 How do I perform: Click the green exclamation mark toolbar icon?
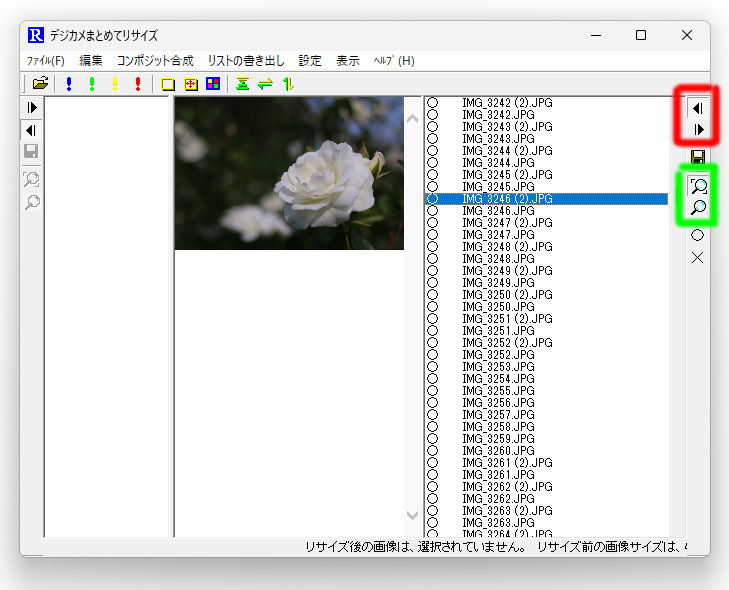point(92,84)
